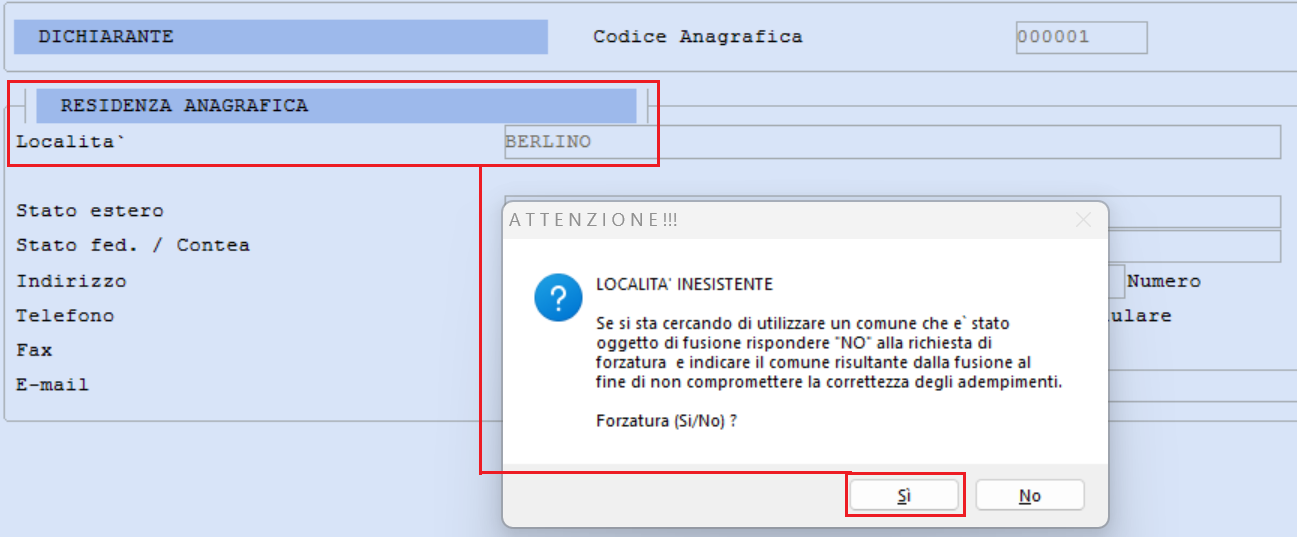Click the Località label
Screen dimensions: 1297x537
(x=69, y=142)
